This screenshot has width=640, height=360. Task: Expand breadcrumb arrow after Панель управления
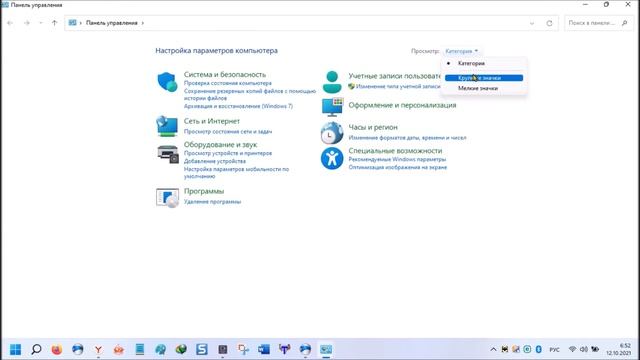[x=142, y=23]
